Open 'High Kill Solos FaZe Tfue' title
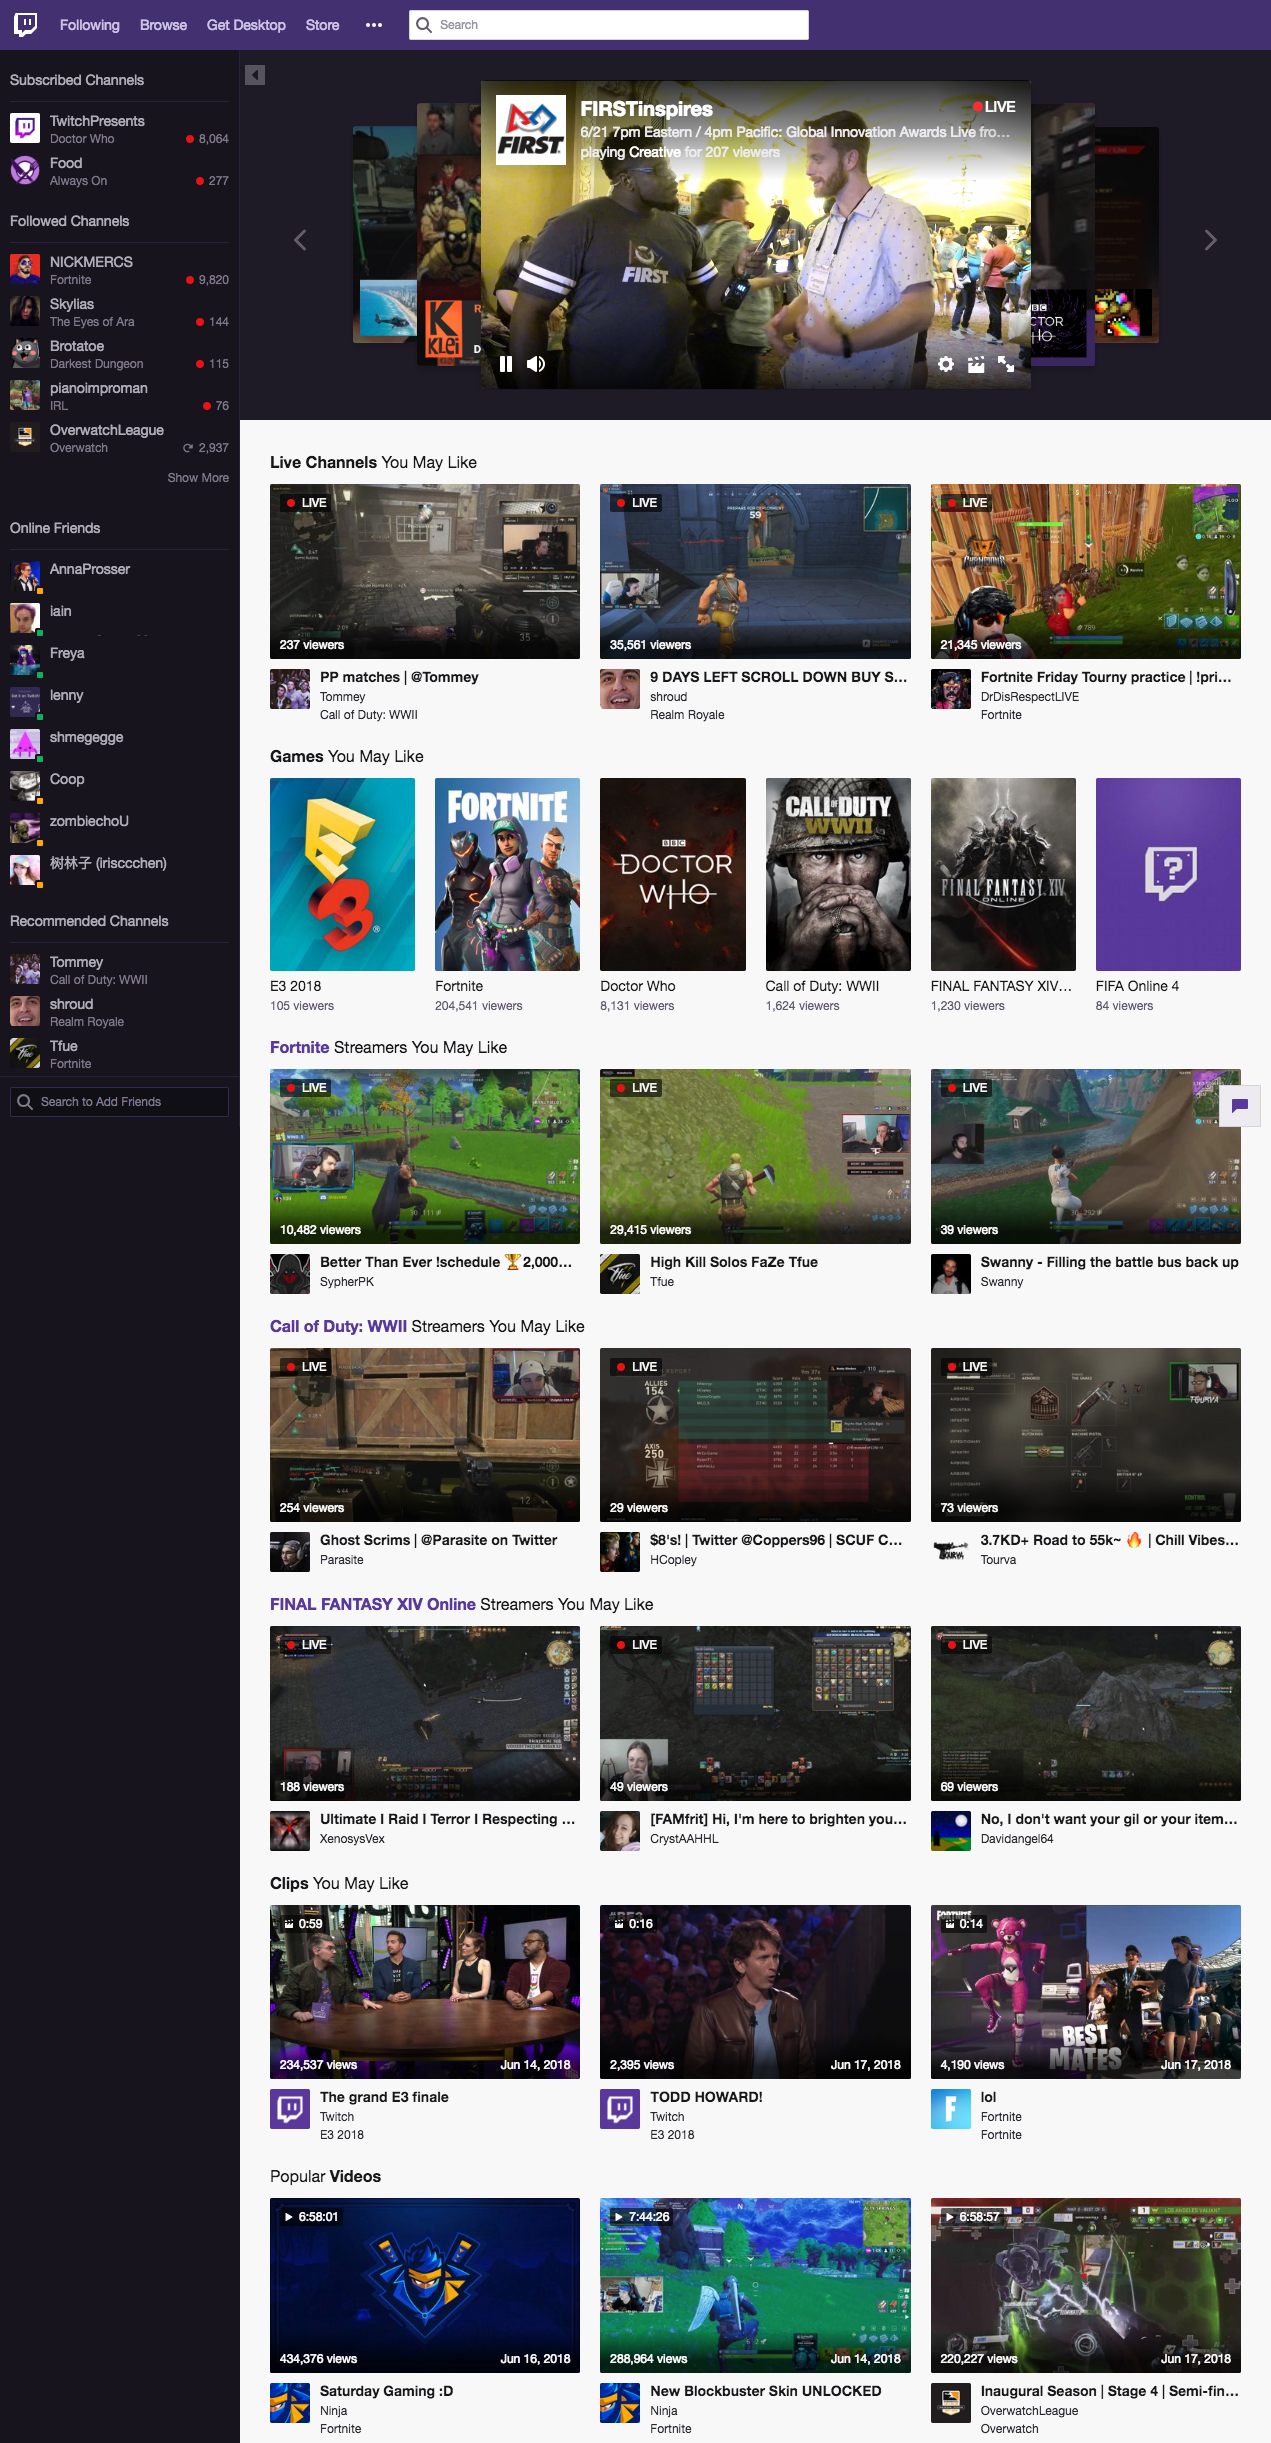Image resolution: width=1271 pixels, height=2443 pixels. coord(734,1262)
